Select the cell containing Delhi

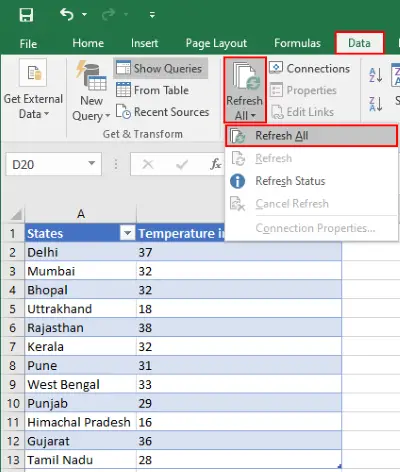click(x=80, y=252)
